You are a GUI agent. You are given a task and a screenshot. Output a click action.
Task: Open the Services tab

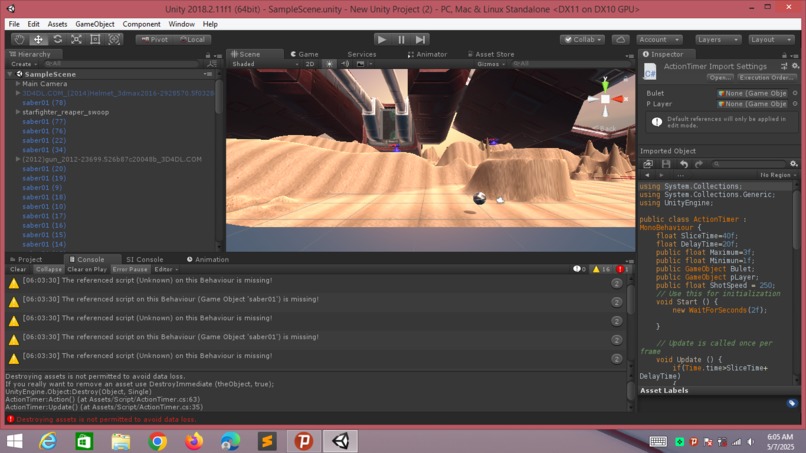click(361, 54)
